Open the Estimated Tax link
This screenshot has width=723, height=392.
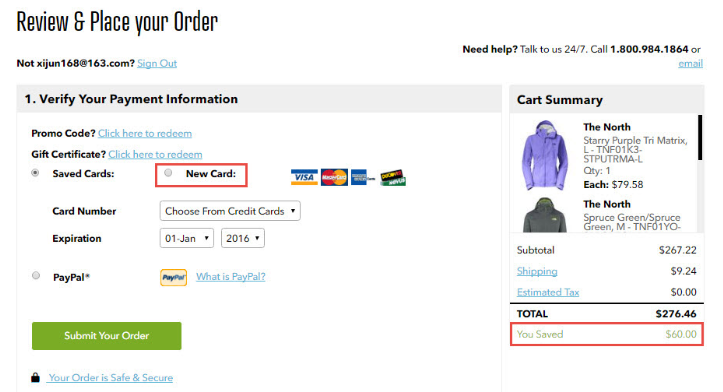(548, 292)
